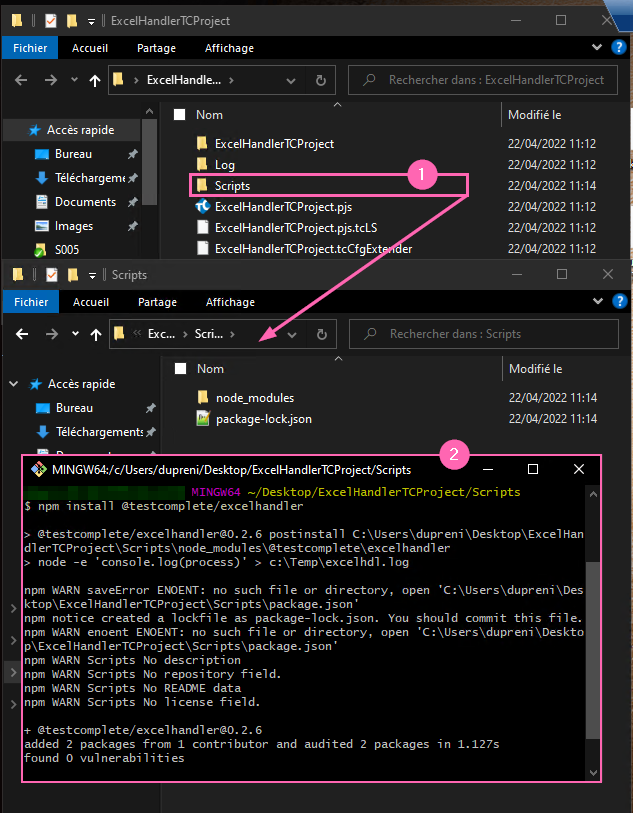Open the ExcelHandlerTCProject subfolder icon
Screen dimensions: 633x813
coord(202,144)
